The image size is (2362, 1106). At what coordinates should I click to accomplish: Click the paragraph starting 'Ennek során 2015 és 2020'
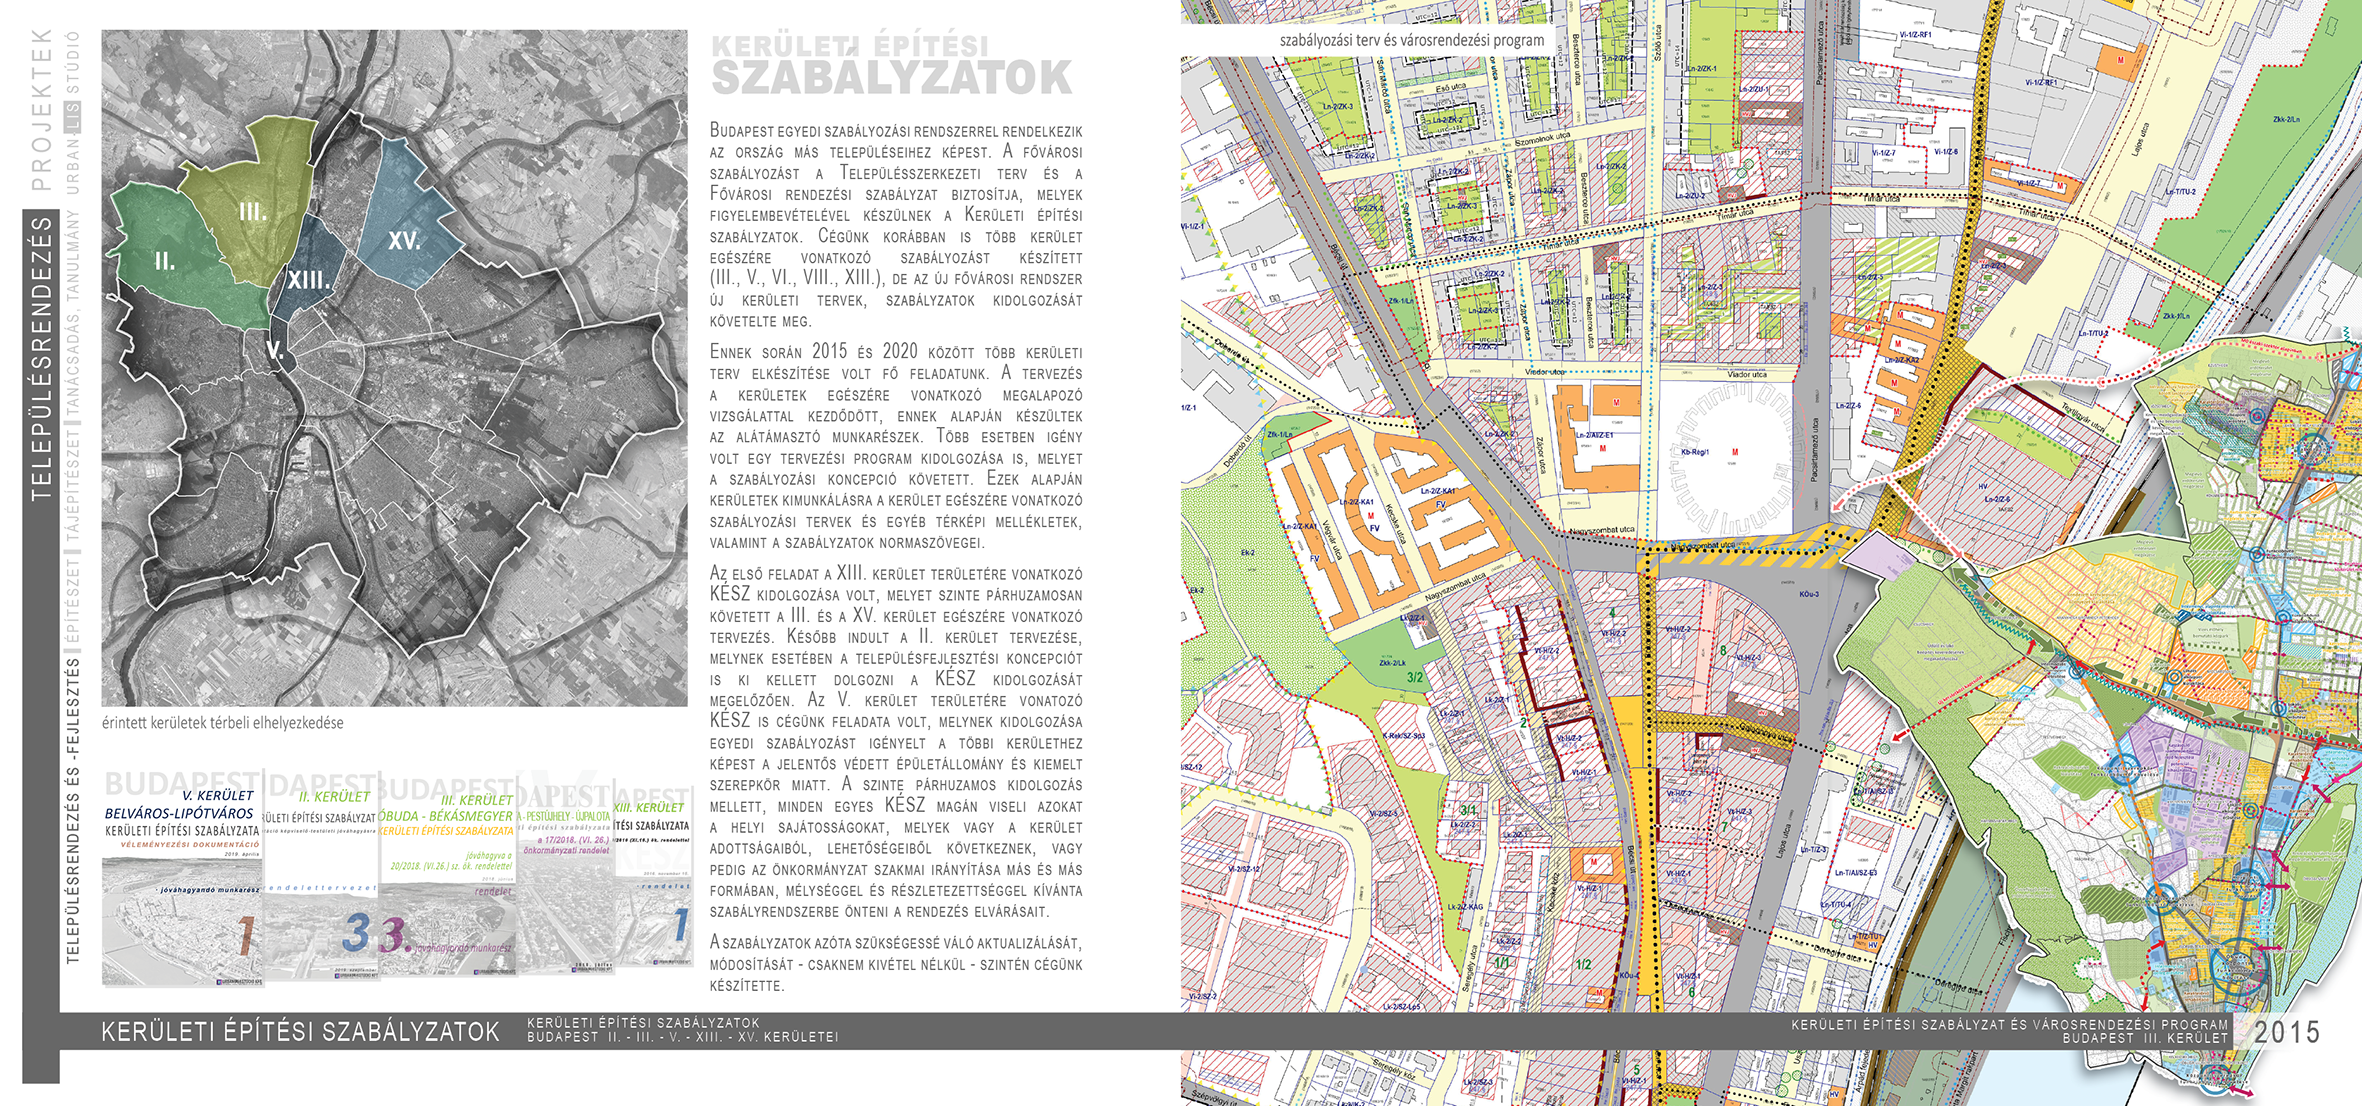[x=896, y=447]
